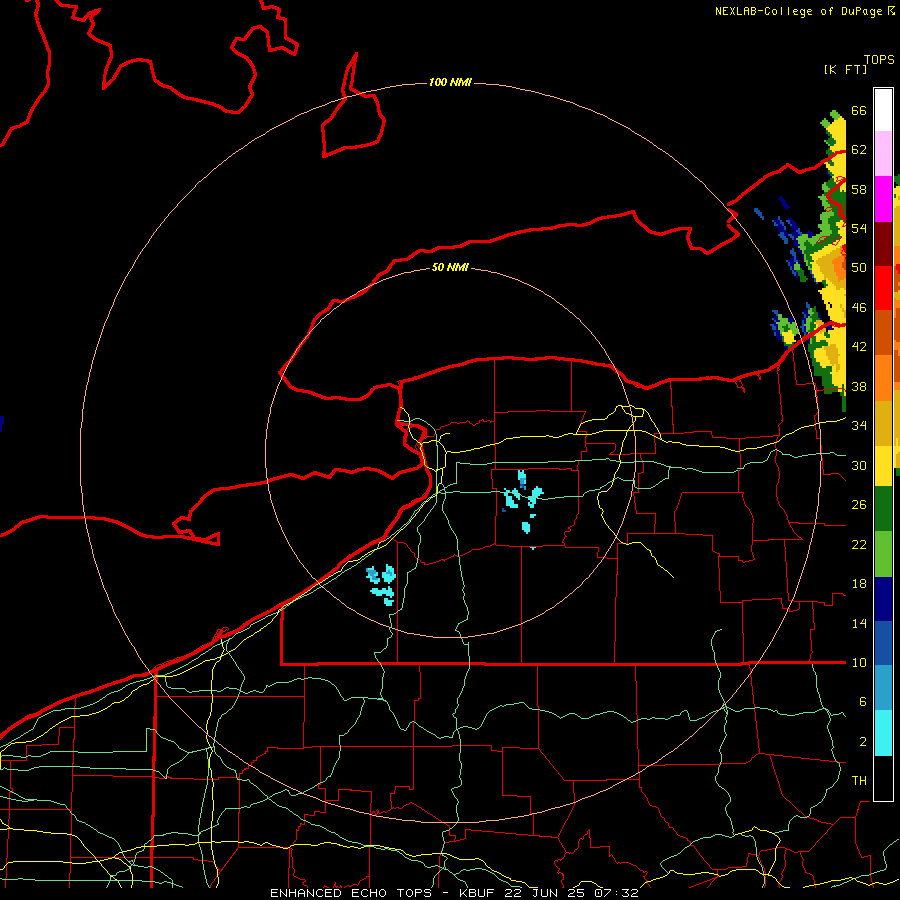
Task: Click the TOPS legend title
Action: point(879,59)
